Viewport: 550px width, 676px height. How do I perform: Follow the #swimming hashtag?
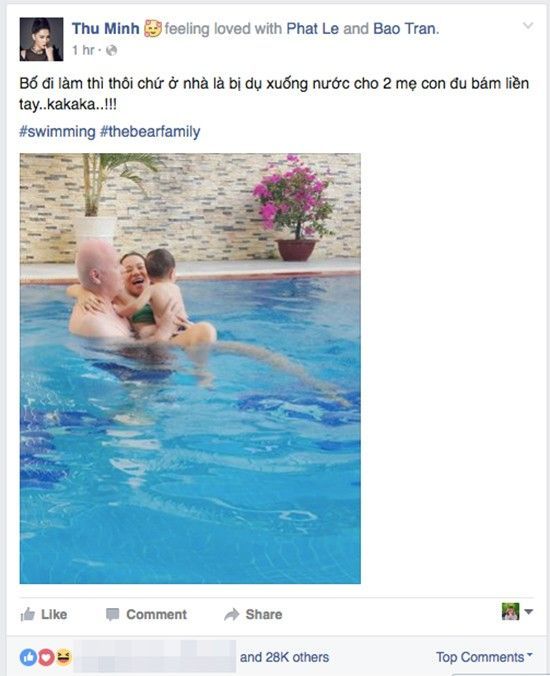coord(57,131)
